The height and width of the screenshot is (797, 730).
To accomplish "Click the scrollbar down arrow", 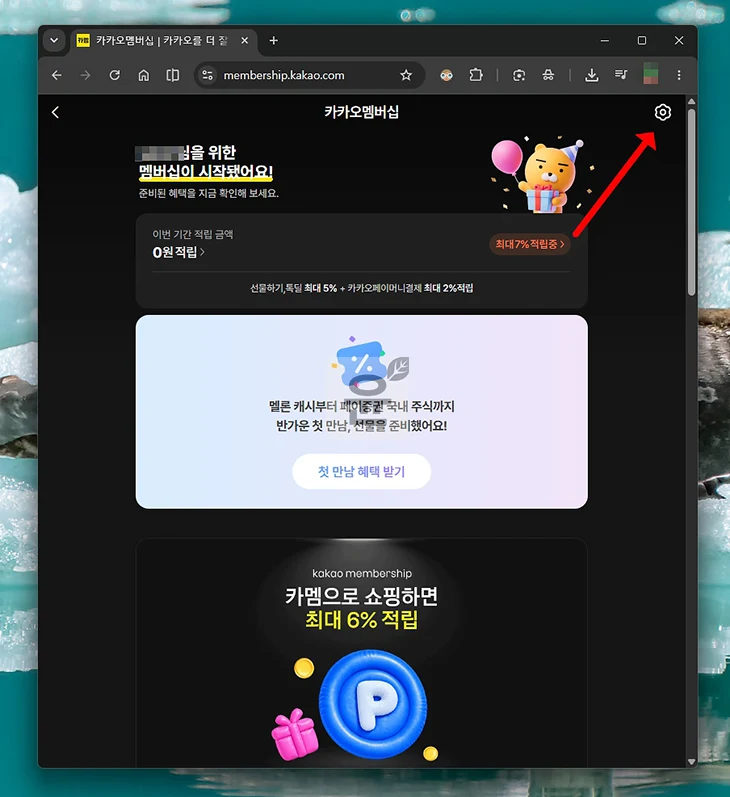I will pos(691,761).
